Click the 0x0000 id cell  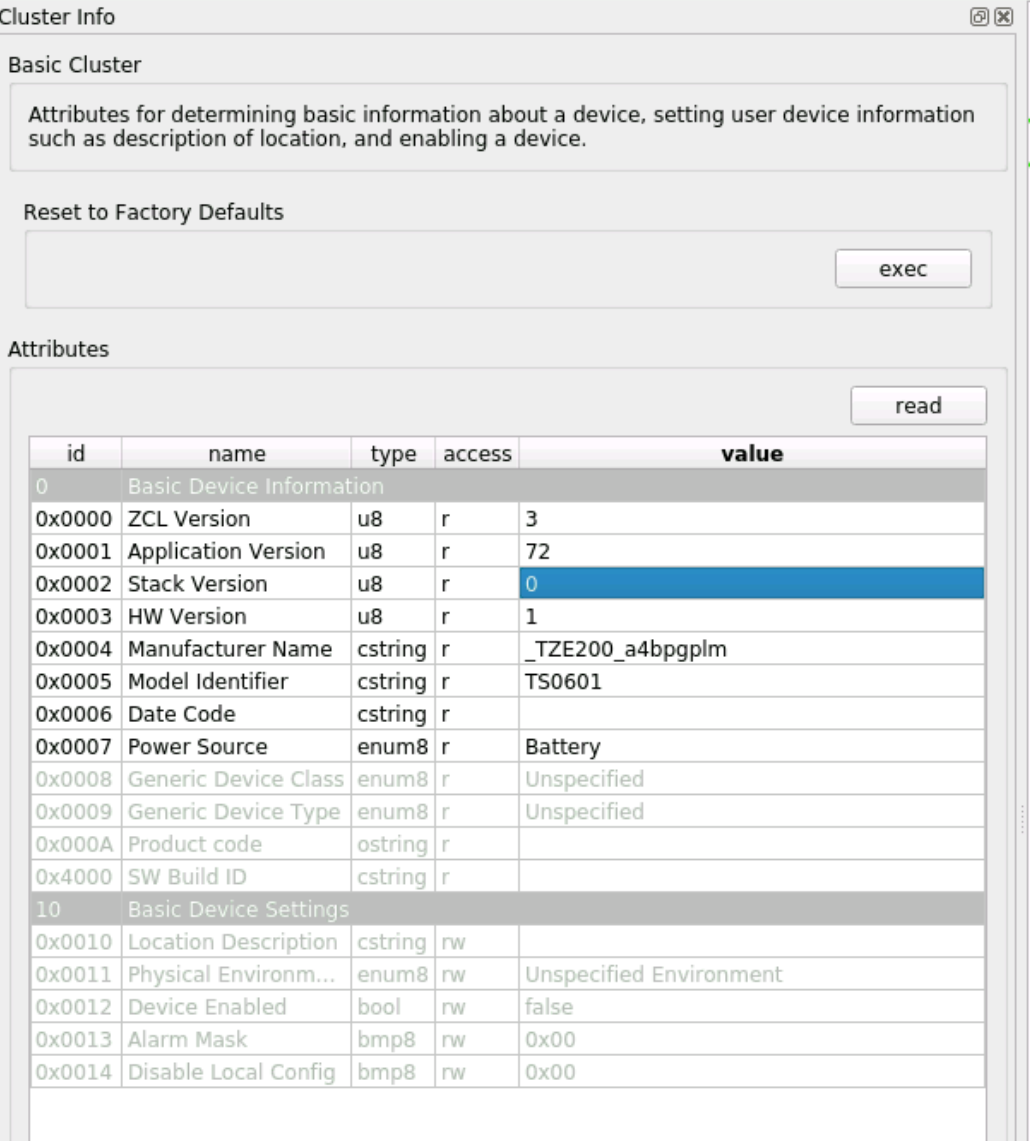[76, 519]
